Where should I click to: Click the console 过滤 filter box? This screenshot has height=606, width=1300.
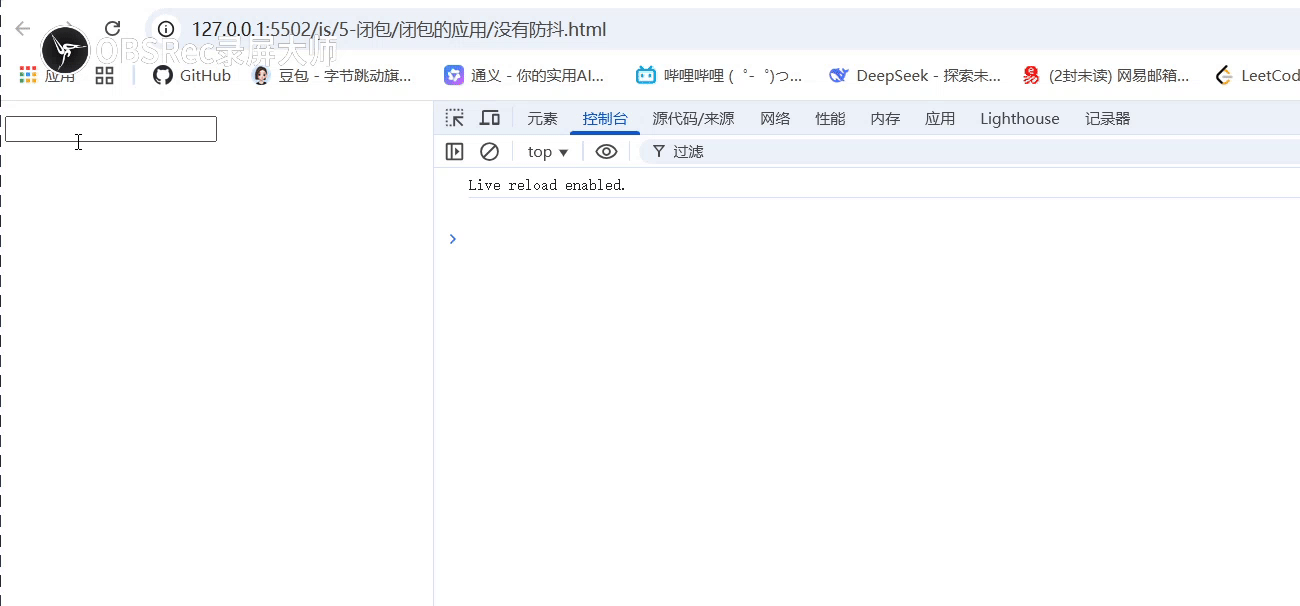point(692,151)
